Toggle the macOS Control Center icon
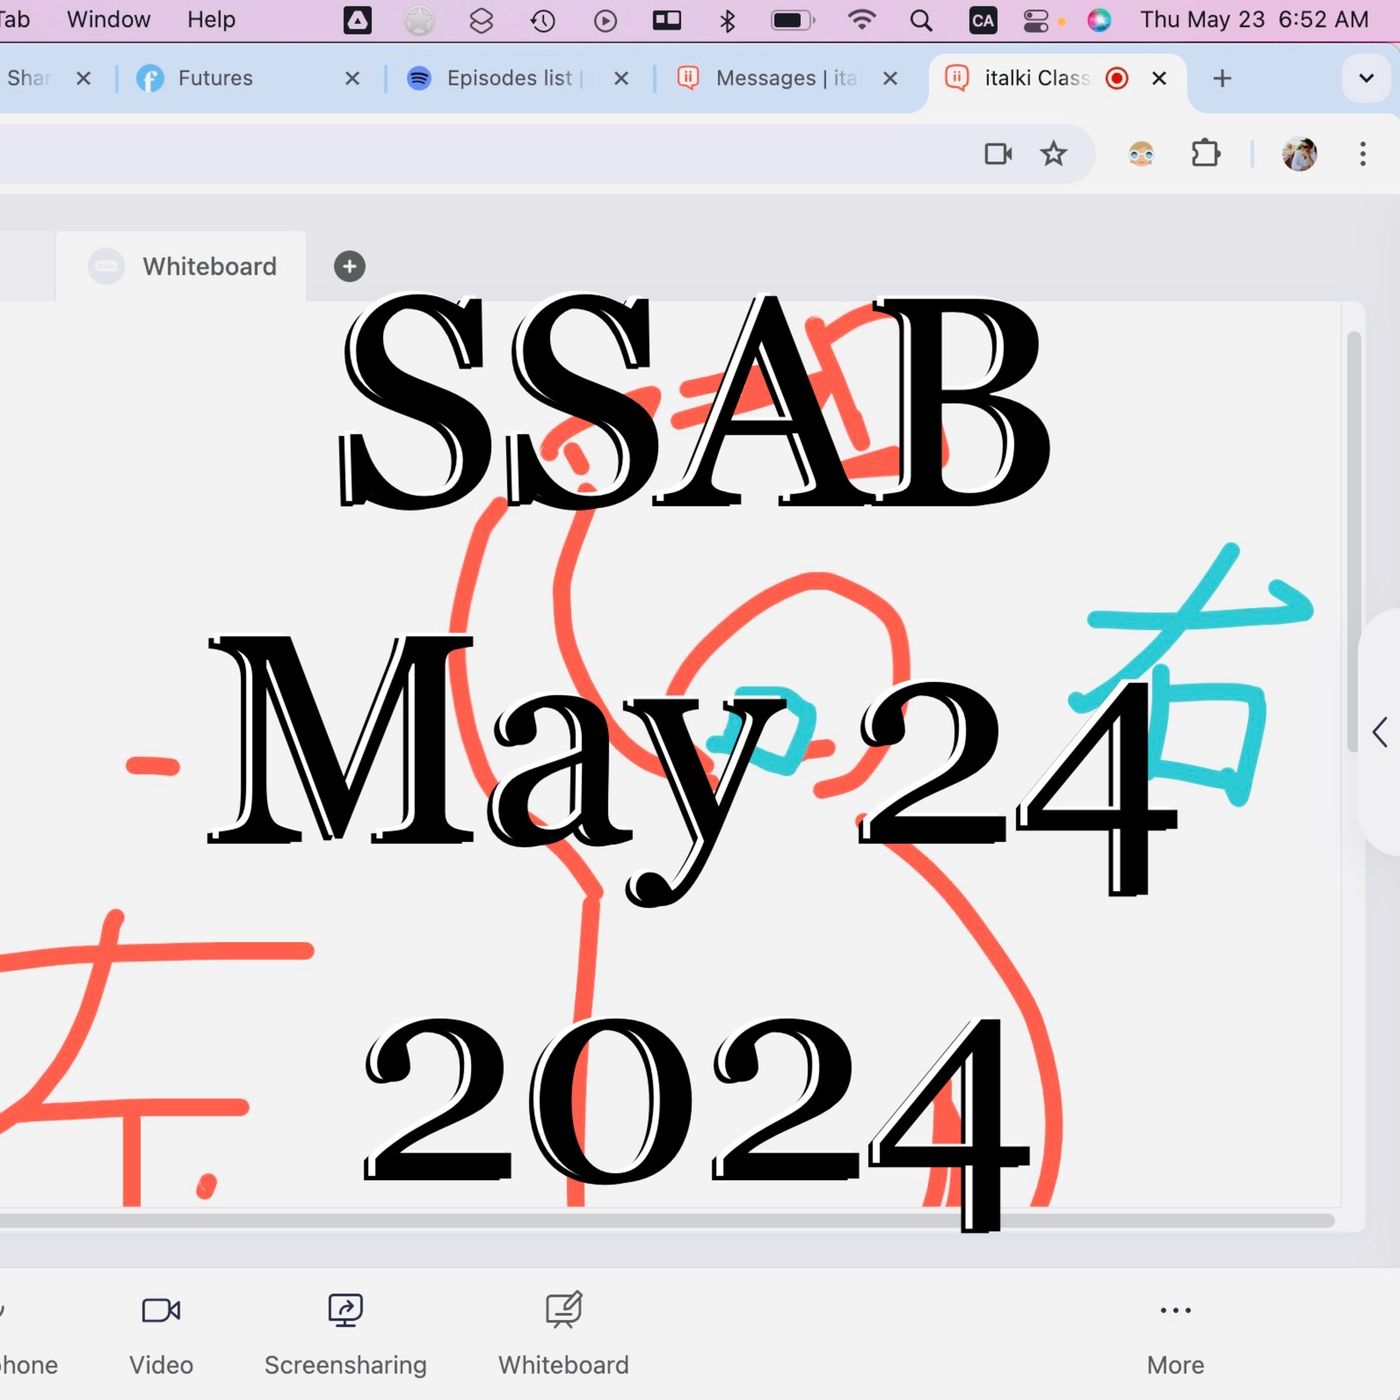This screenshot has width=1400, height=1400. click(x=1036, y=20)
